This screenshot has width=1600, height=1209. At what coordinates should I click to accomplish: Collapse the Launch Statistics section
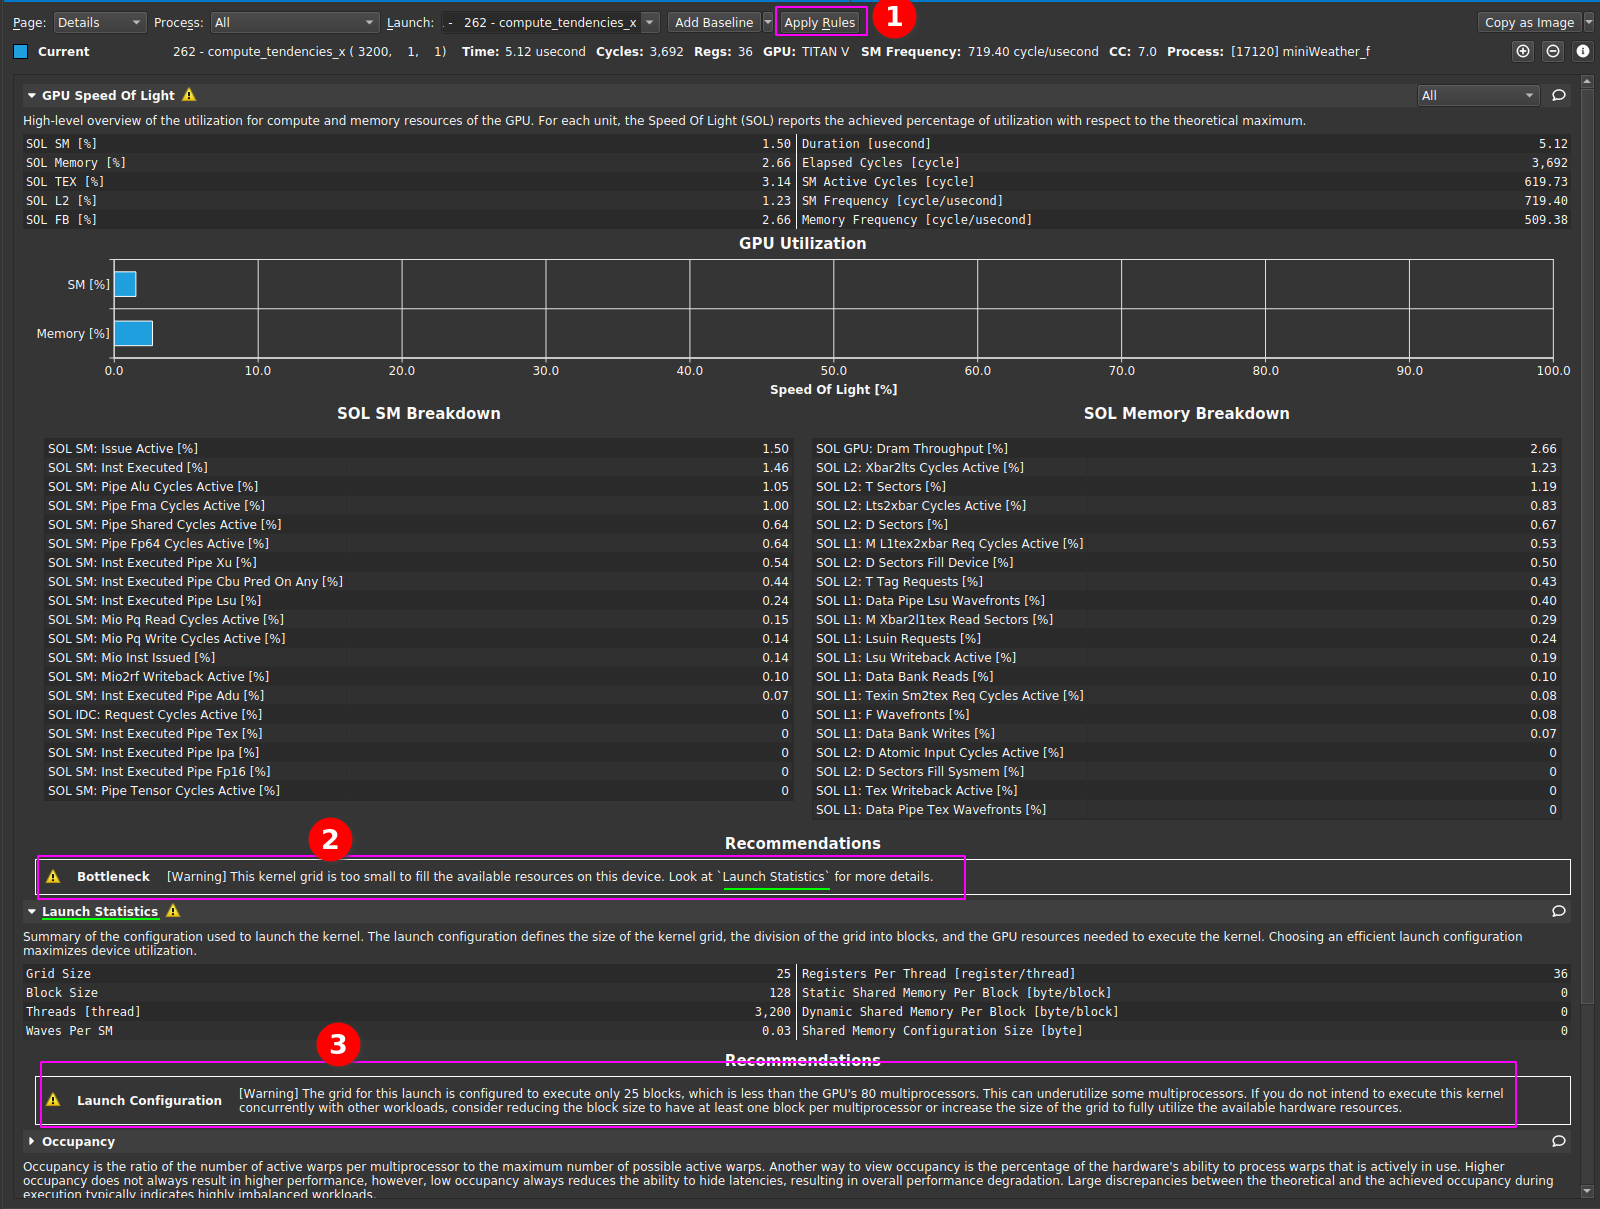[32, 912]
